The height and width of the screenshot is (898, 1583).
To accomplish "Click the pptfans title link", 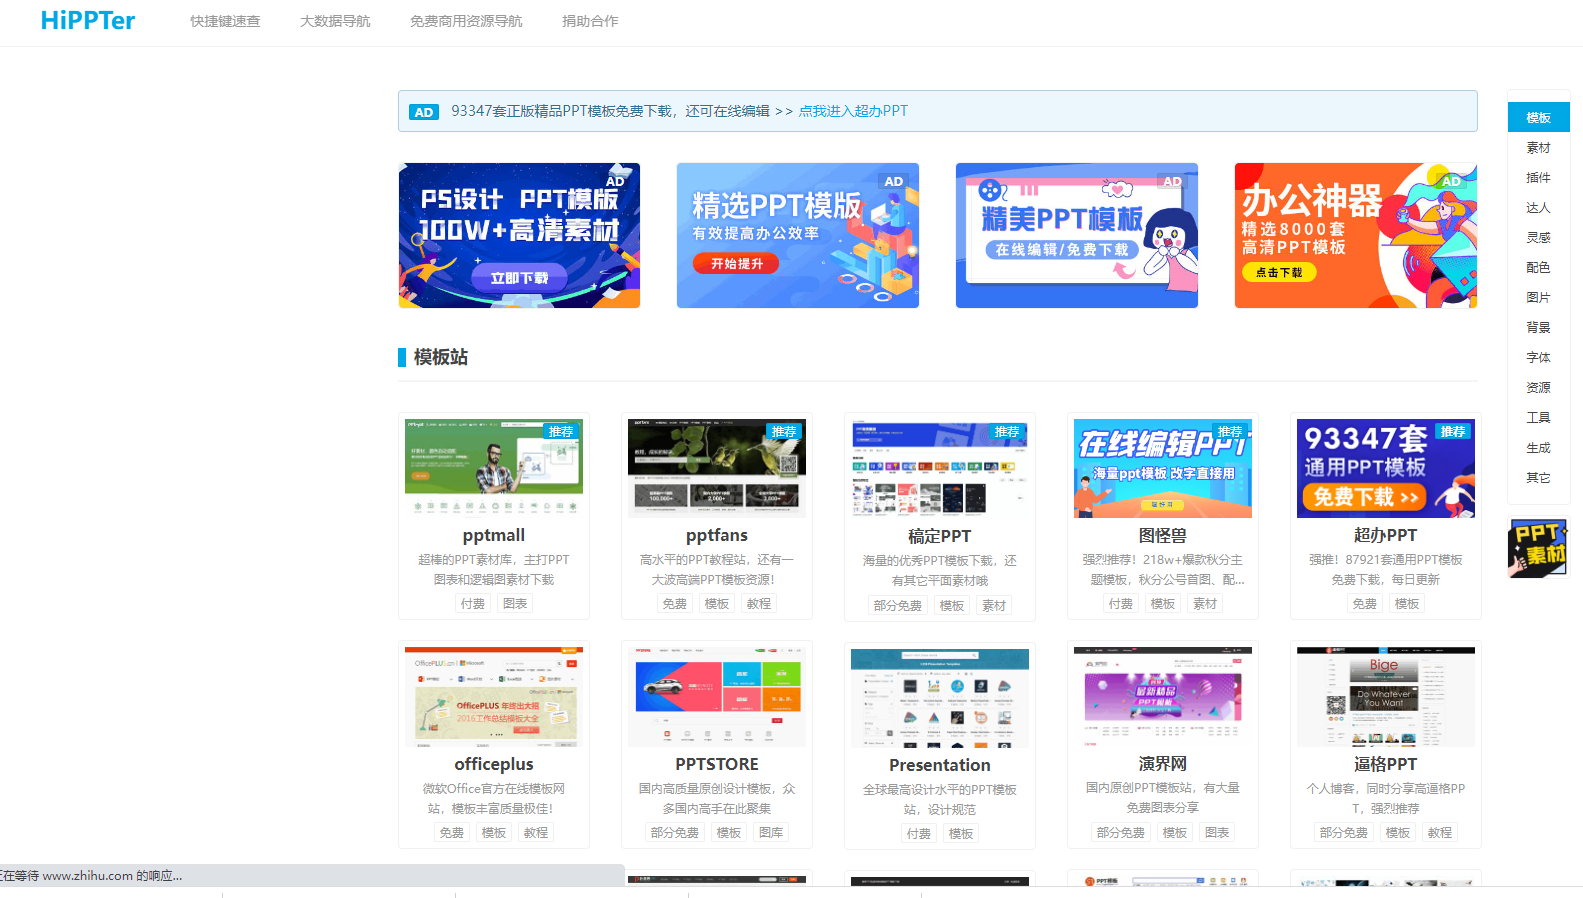I will (717, 536).
